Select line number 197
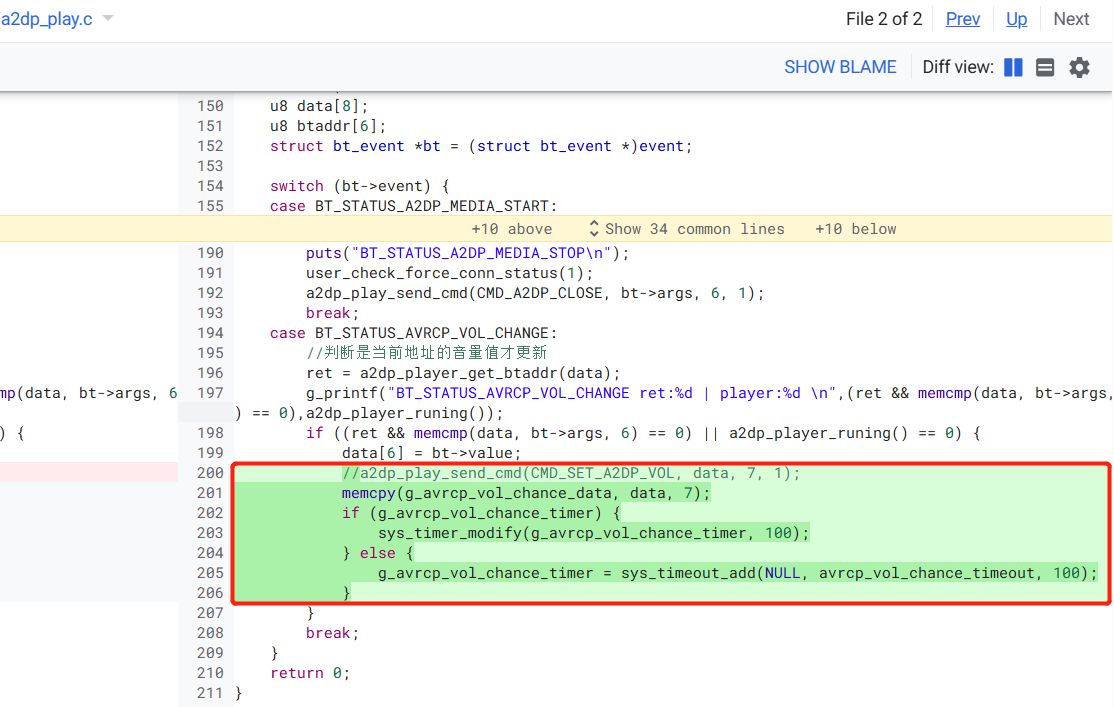Viewport: 1114px width, 707px height. 210,393
